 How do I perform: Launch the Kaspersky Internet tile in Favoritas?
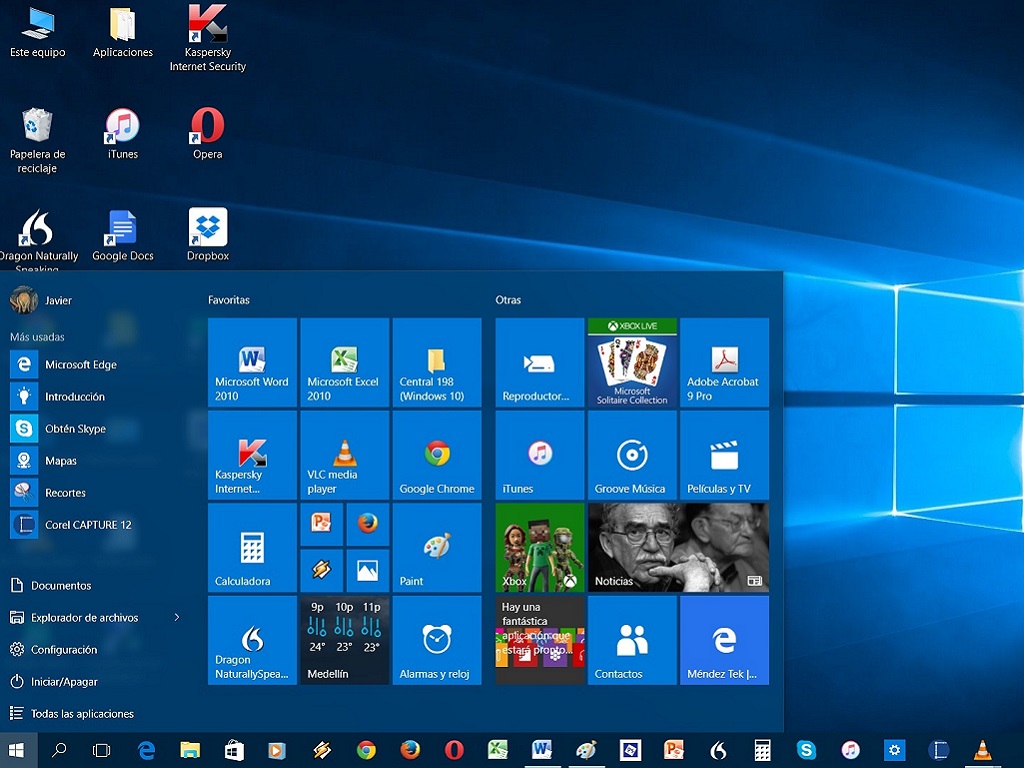coord(252,455)
